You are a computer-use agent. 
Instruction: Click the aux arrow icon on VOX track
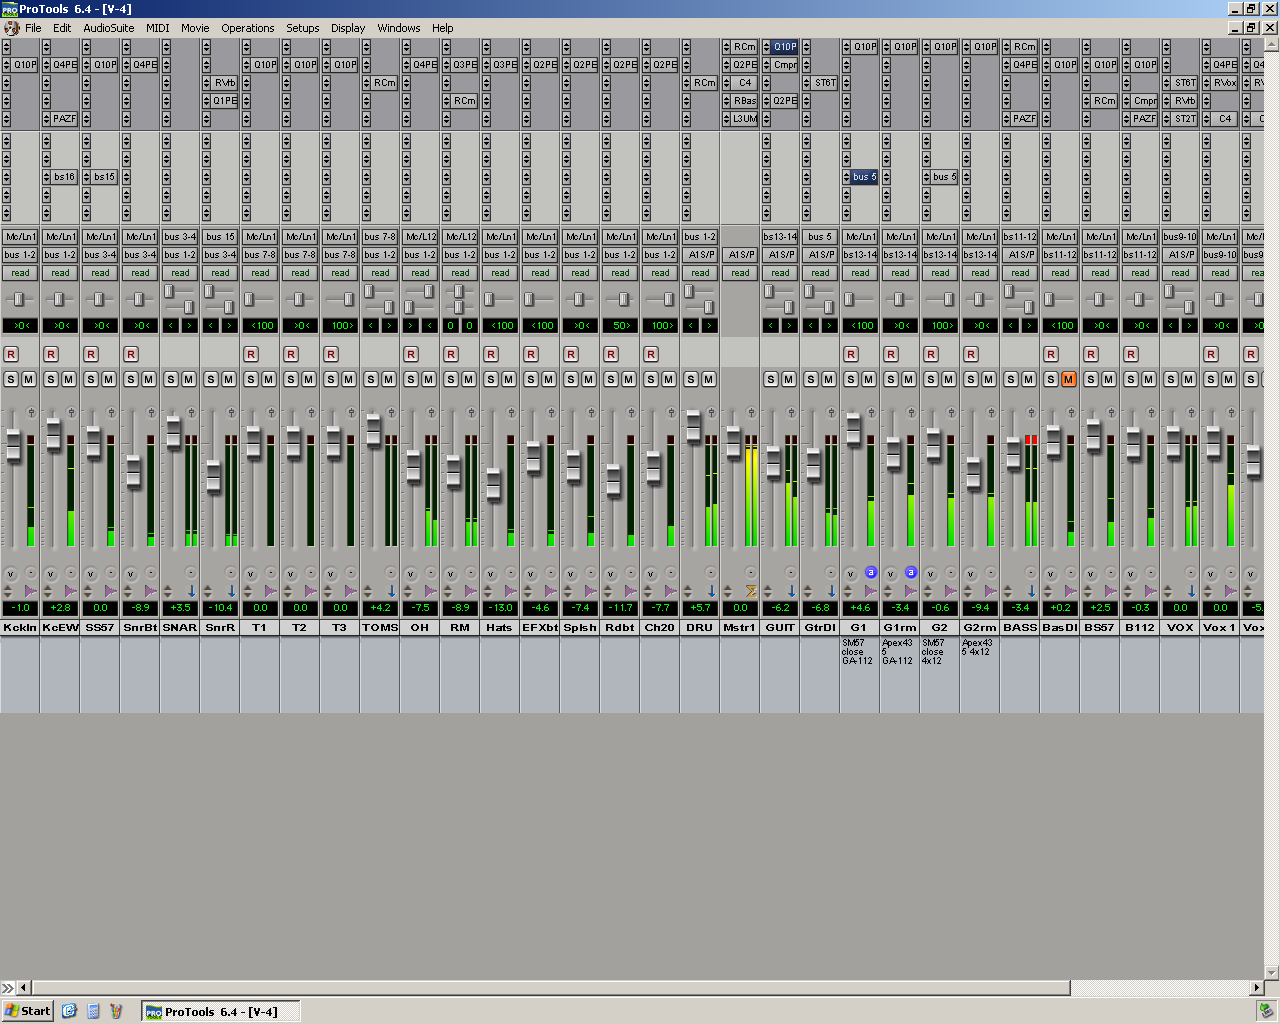(1191, 591)
